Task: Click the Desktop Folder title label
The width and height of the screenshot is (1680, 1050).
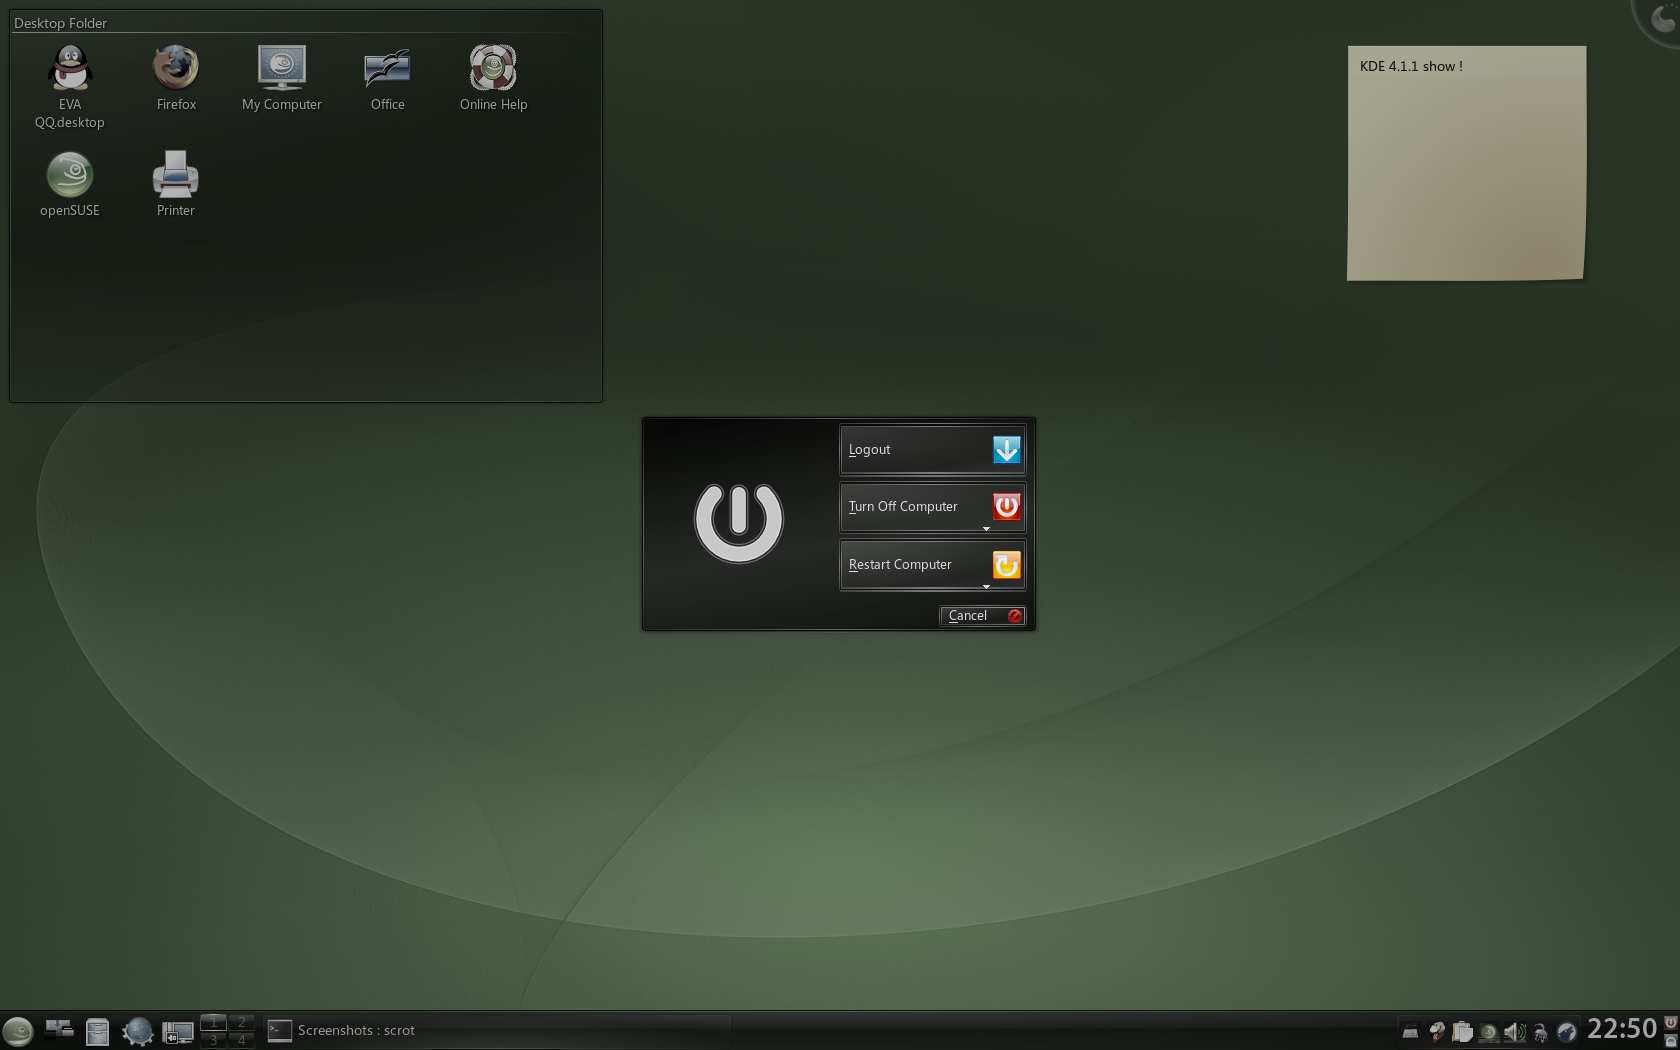Action: 61,23
